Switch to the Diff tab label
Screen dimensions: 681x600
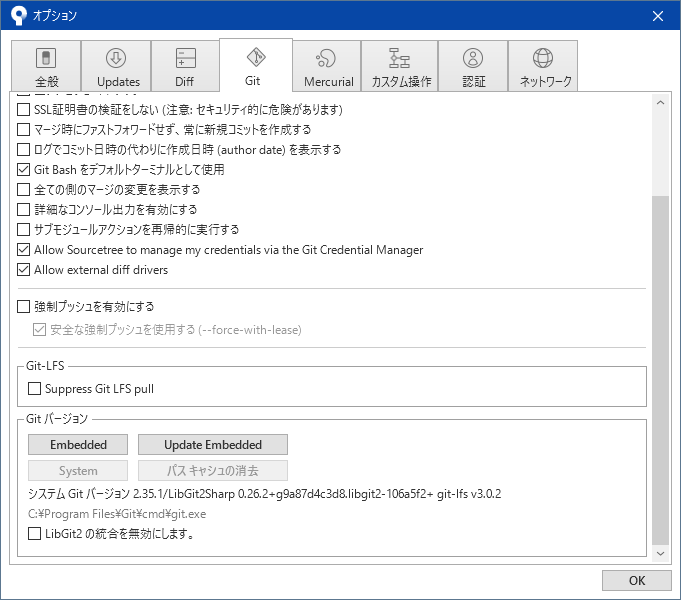(x=184, y=82)
